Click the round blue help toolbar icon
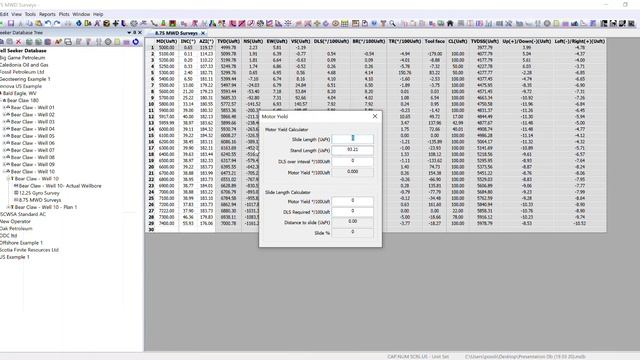Image resolution: width=640 pixels, height=360 pixels. pos(374,23)
